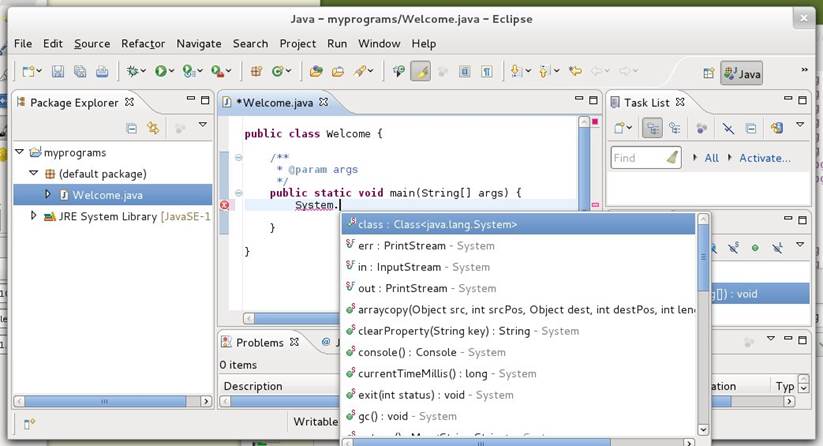Select the *Welcome.java editor tab

coord(277,102)
